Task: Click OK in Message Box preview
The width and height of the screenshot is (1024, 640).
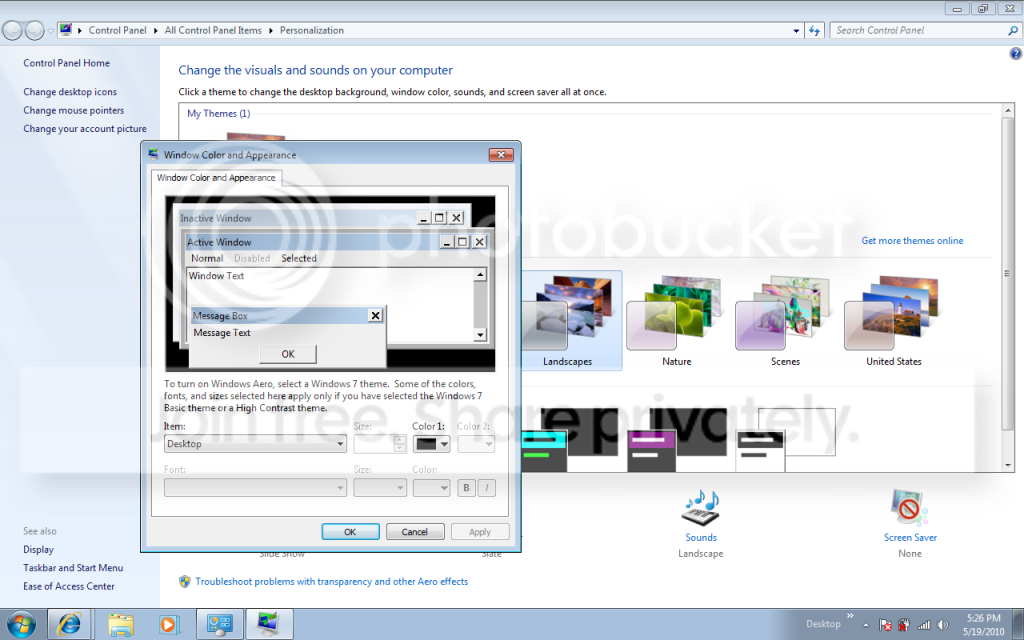Action: click(288, 354)
